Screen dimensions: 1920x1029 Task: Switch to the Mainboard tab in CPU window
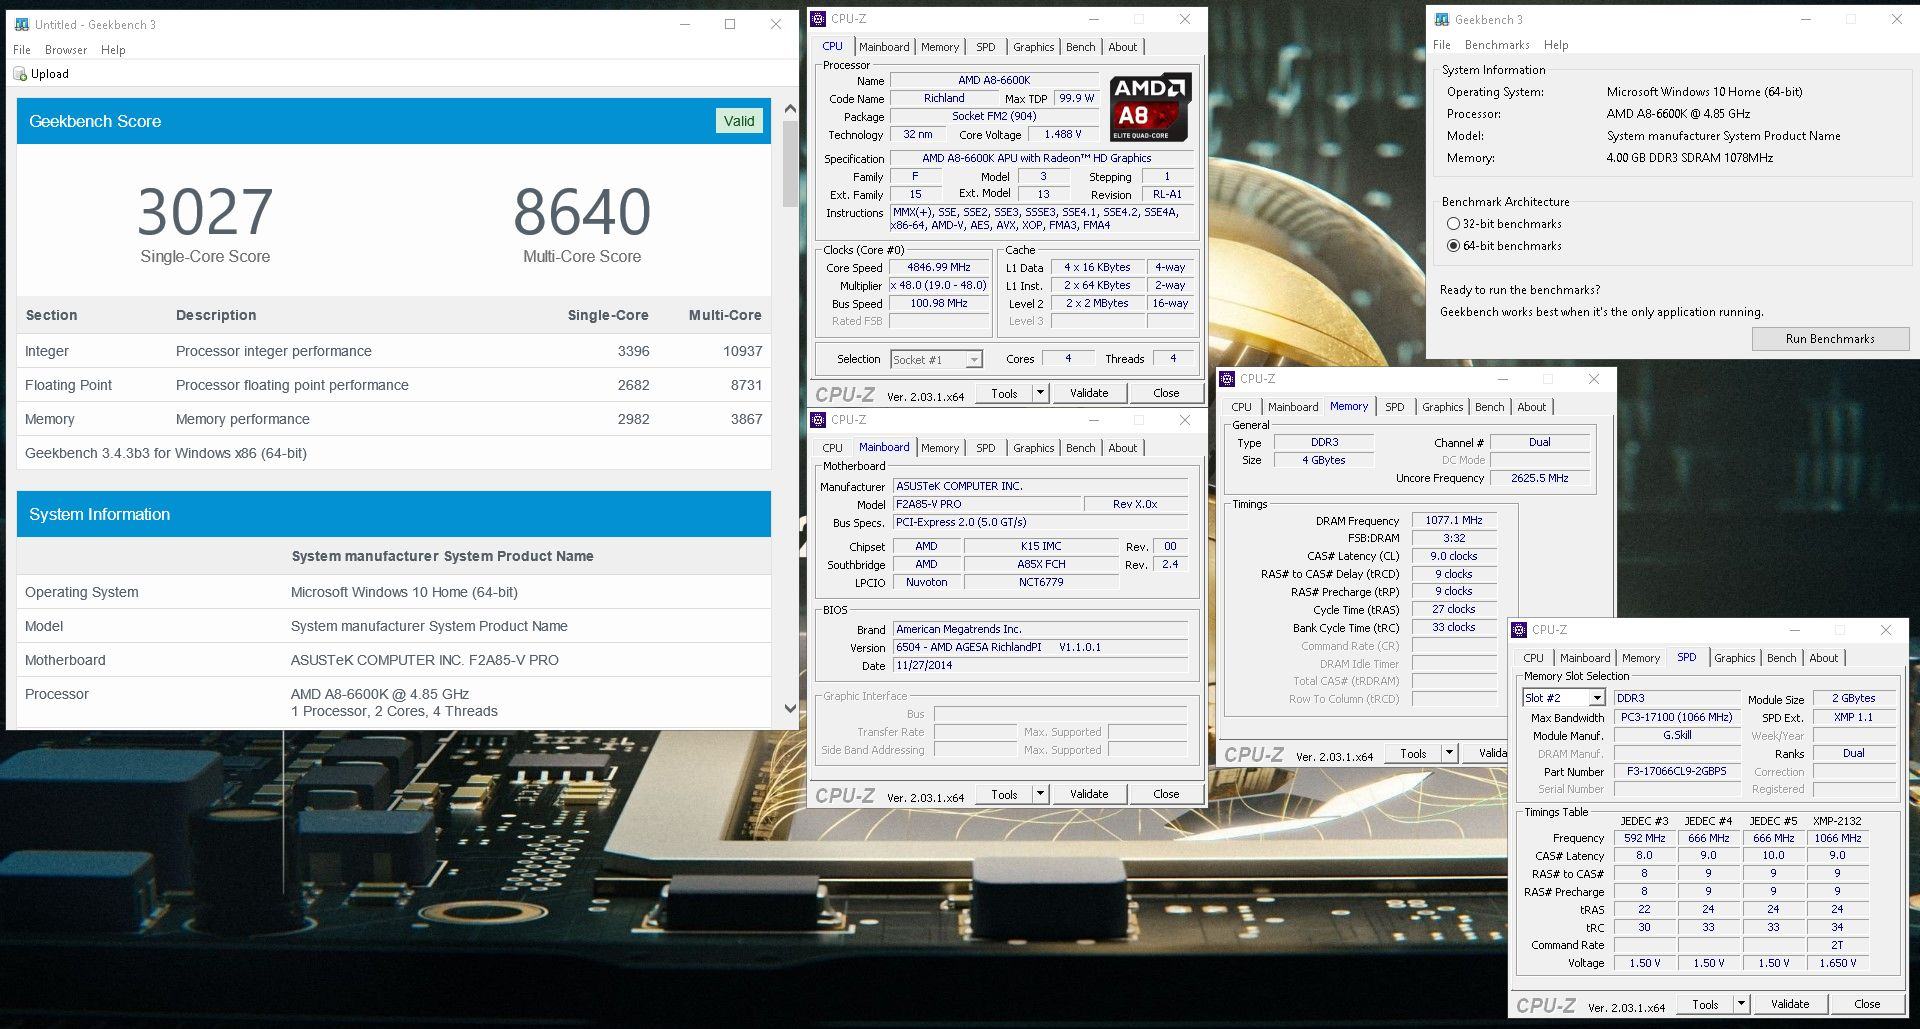click(884, 47)
